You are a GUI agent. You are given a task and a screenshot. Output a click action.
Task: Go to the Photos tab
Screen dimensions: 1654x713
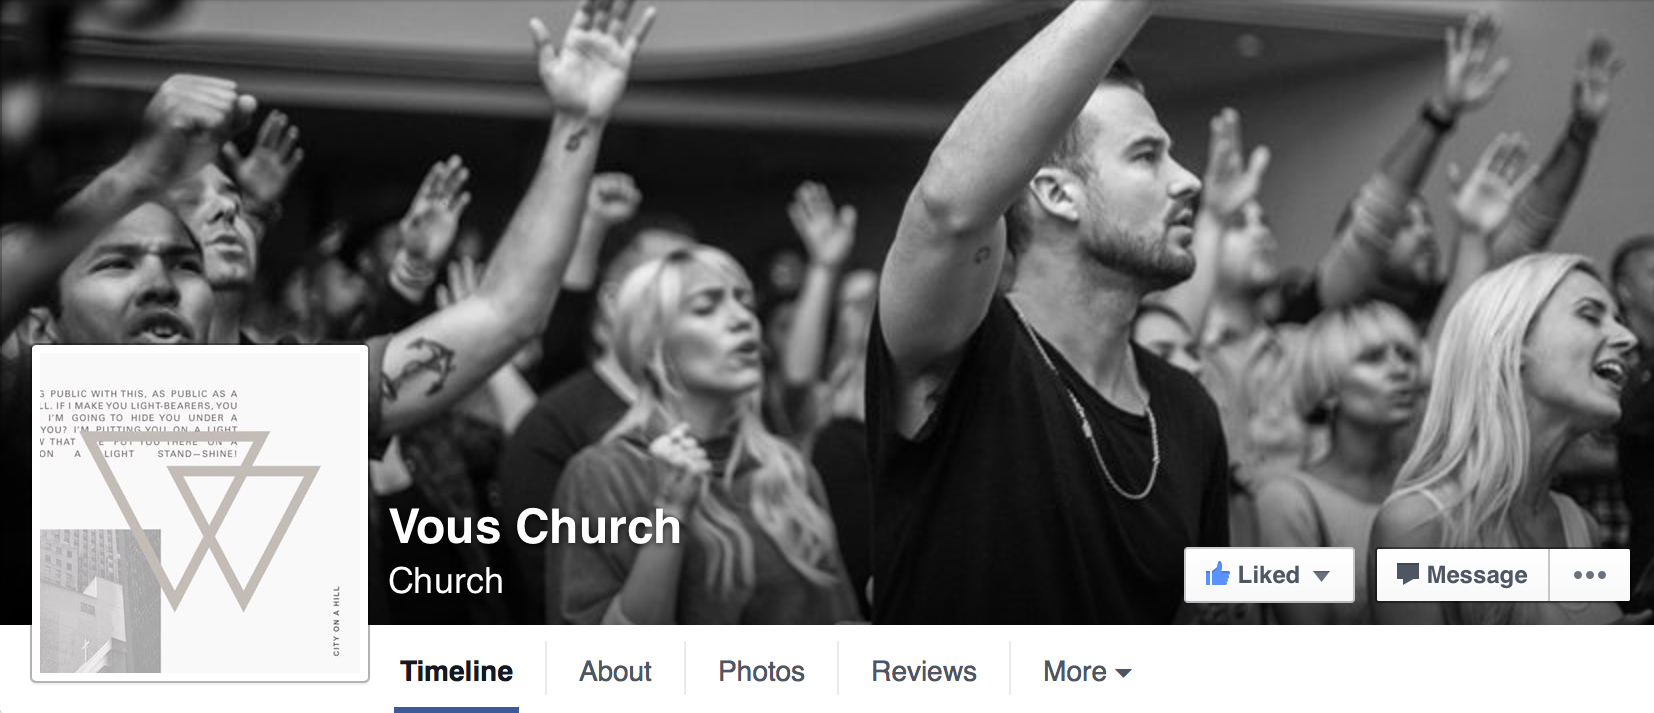coord(761,671)
